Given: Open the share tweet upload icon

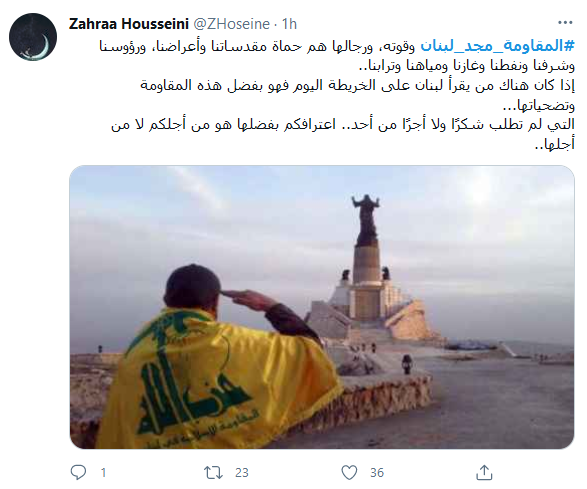Looking at the screenshot, I should (484, 472).
